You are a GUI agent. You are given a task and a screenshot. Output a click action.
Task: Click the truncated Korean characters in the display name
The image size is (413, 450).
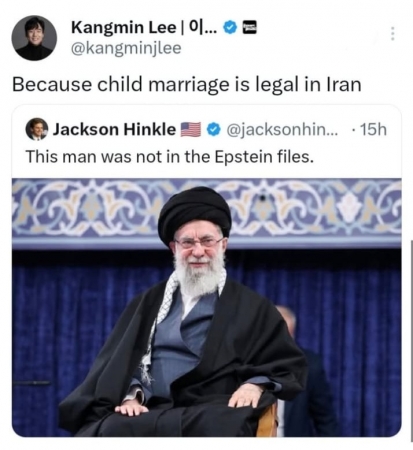point(203,27)
